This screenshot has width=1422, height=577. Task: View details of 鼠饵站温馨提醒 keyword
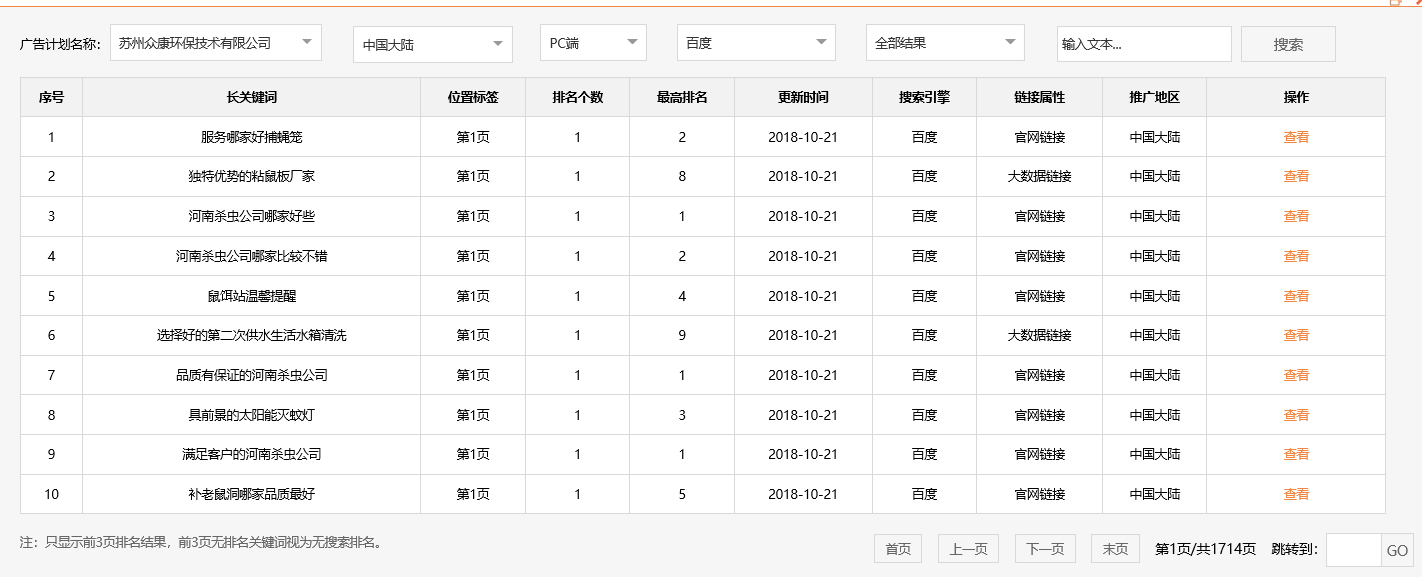pyautogui.click(x=1296, y=295)
